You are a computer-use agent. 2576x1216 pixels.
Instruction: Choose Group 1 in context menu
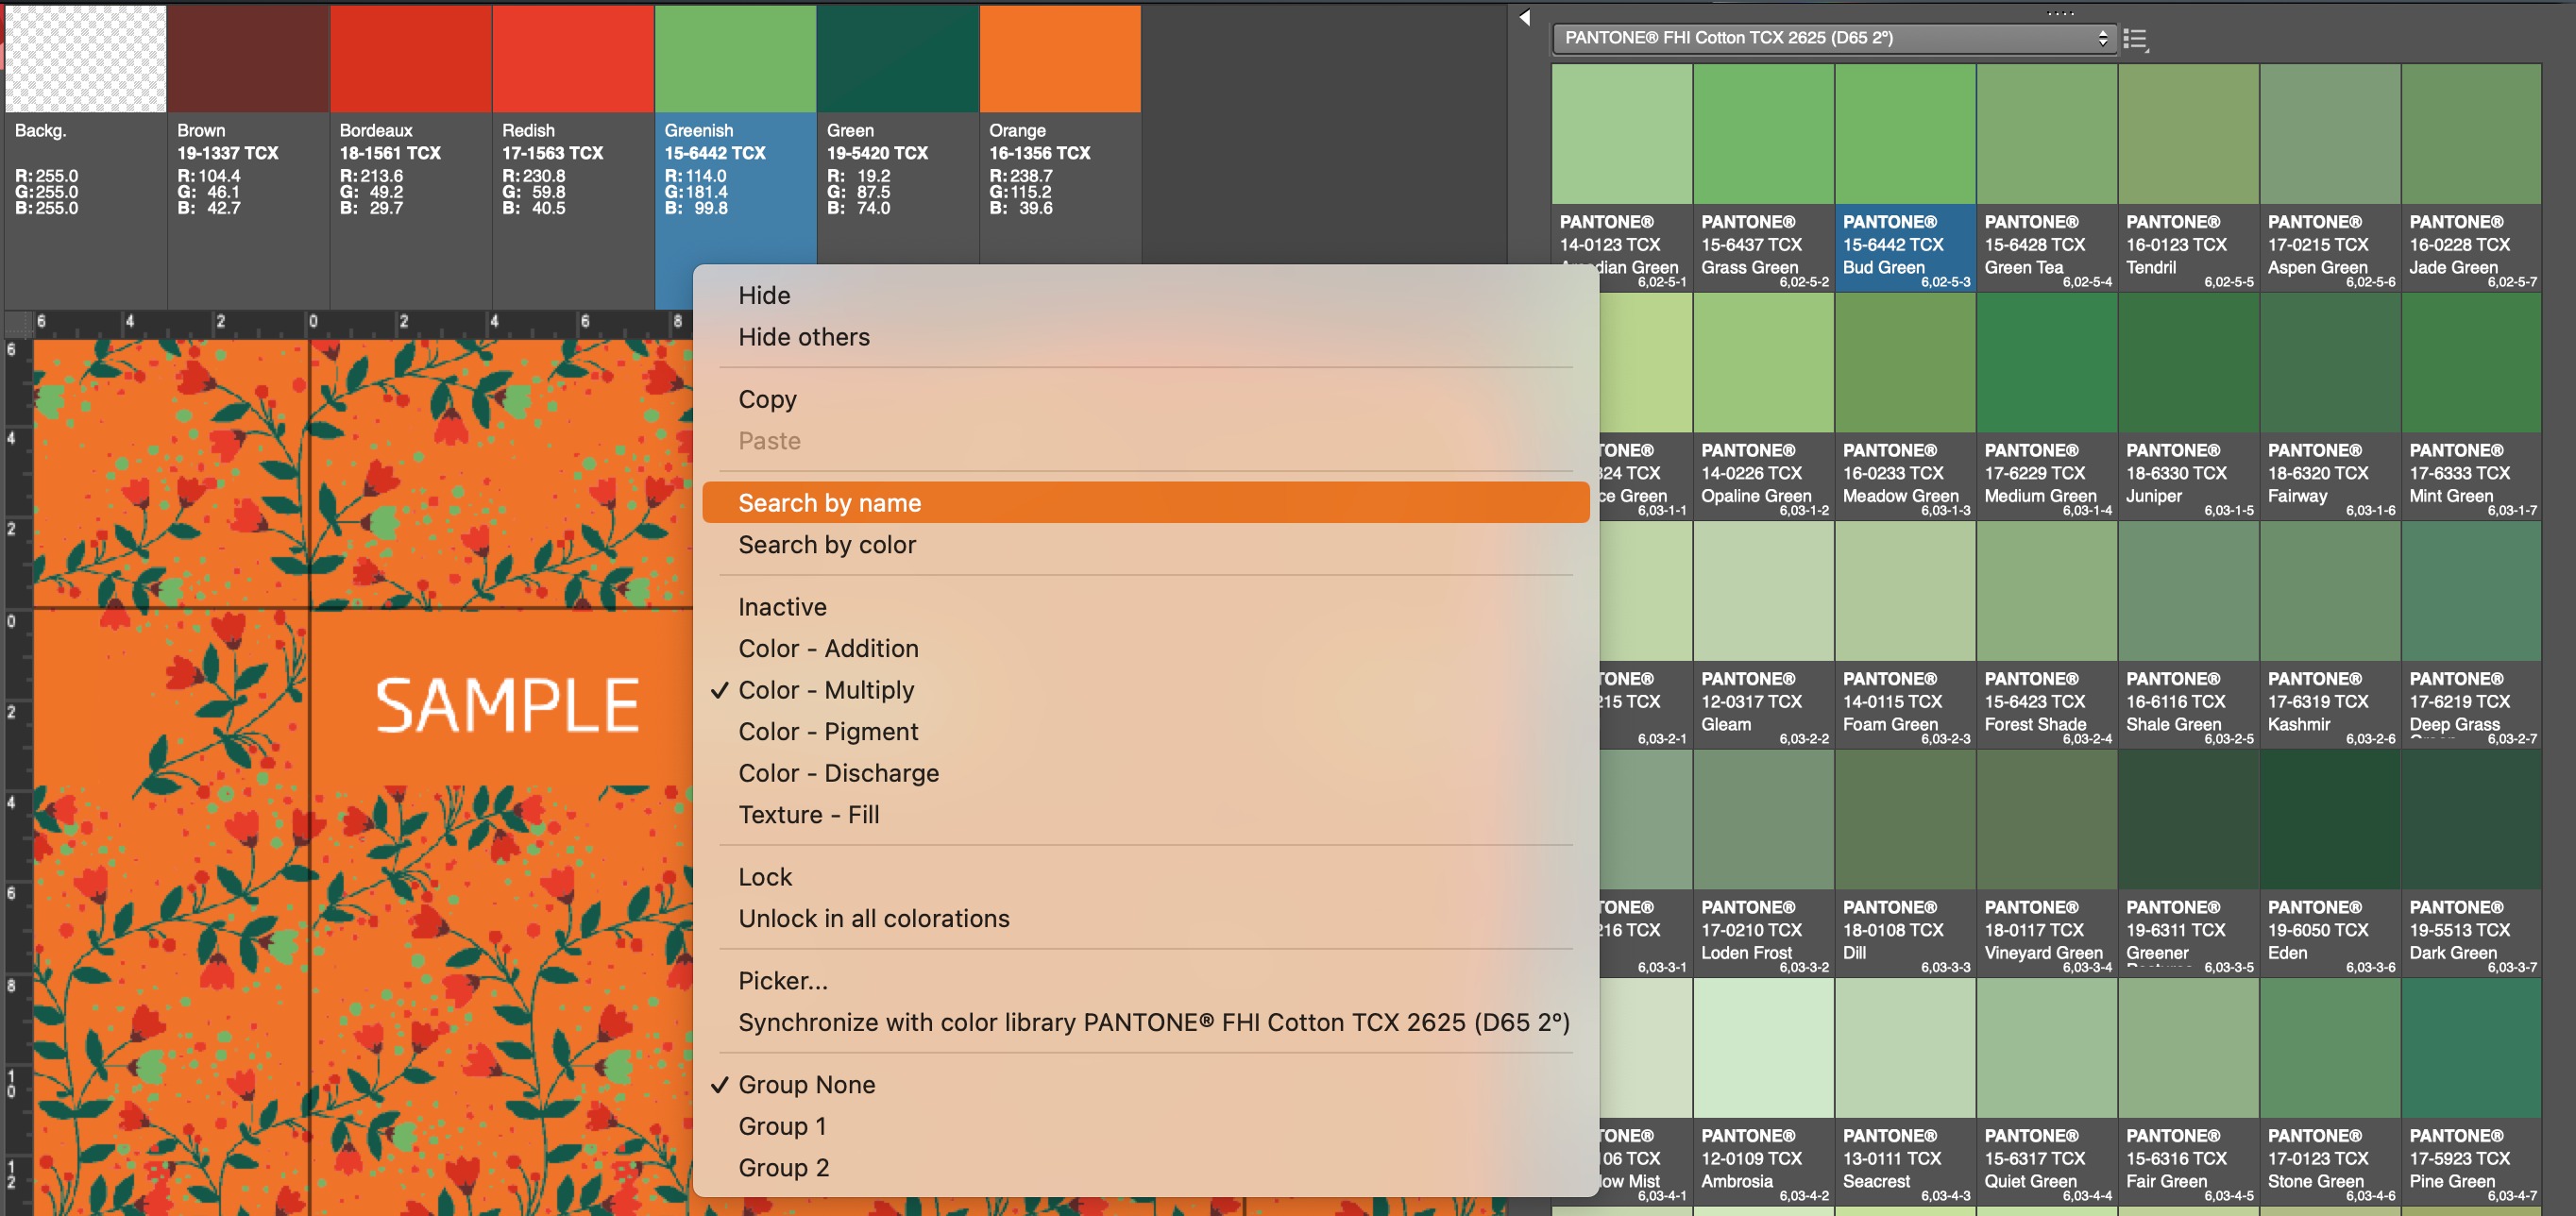tap(782, 1126)
